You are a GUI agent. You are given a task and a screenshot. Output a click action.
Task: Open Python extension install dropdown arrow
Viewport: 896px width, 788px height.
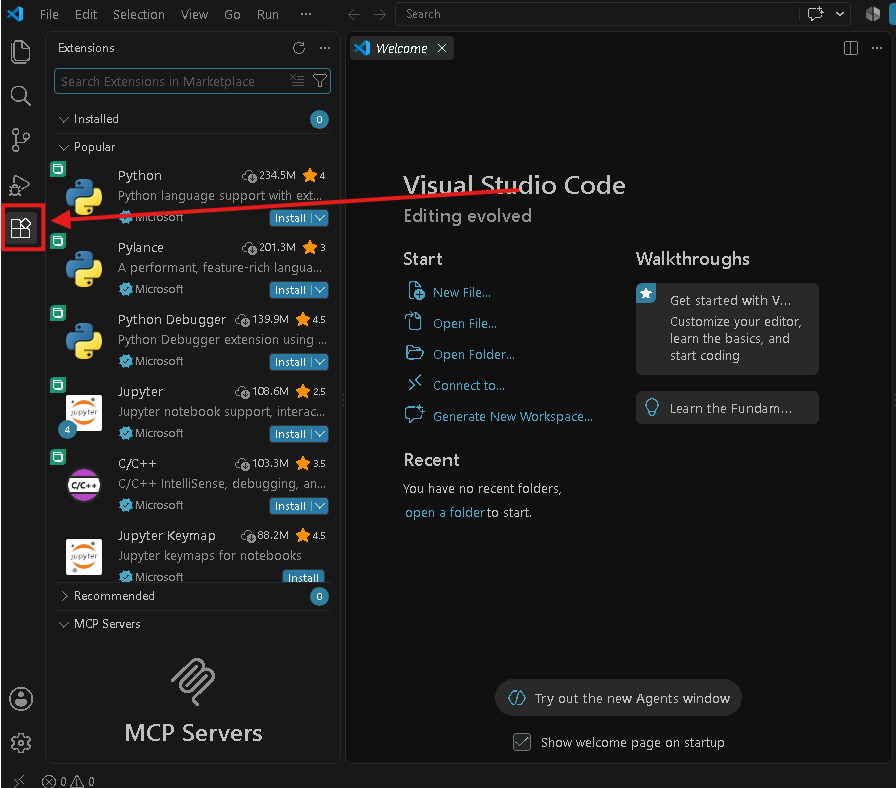(x=320, y=218)
